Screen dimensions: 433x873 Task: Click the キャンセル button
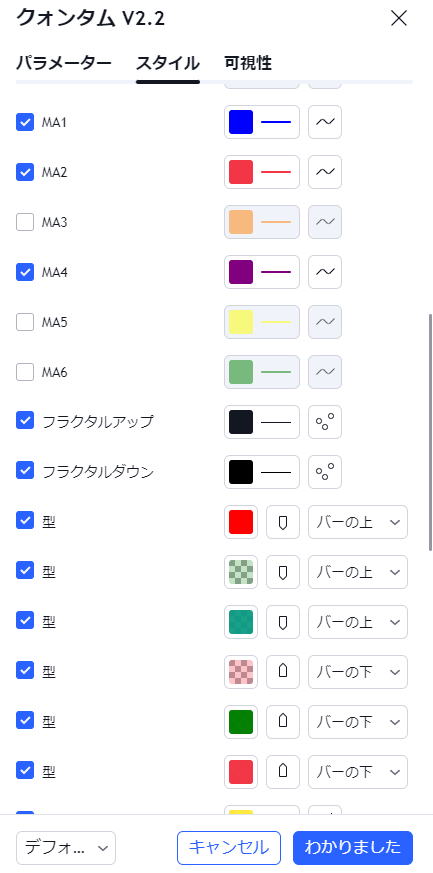click(x=229, y=847)
